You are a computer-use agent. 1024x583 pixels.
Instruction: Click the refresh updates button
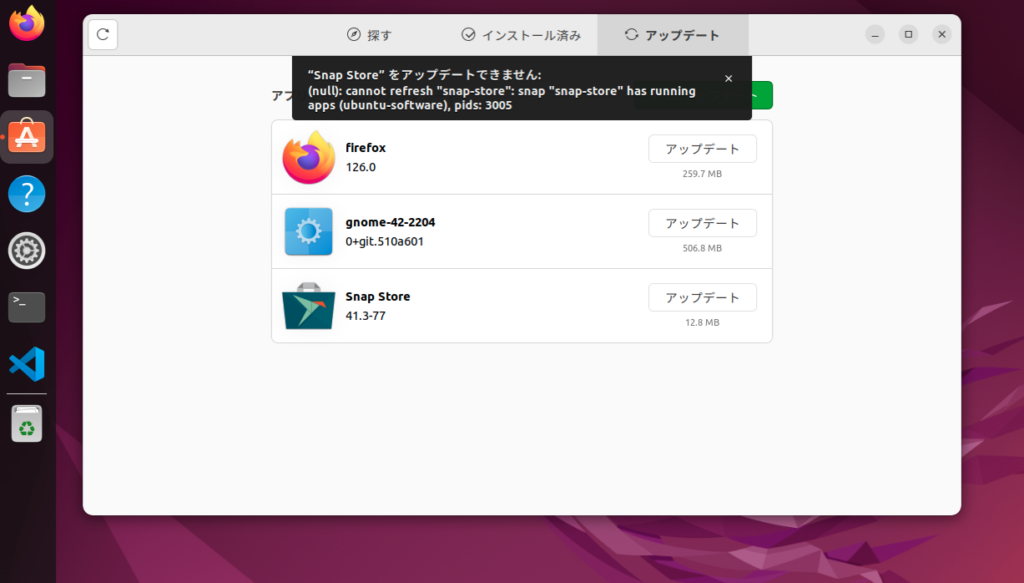(103, 35)
